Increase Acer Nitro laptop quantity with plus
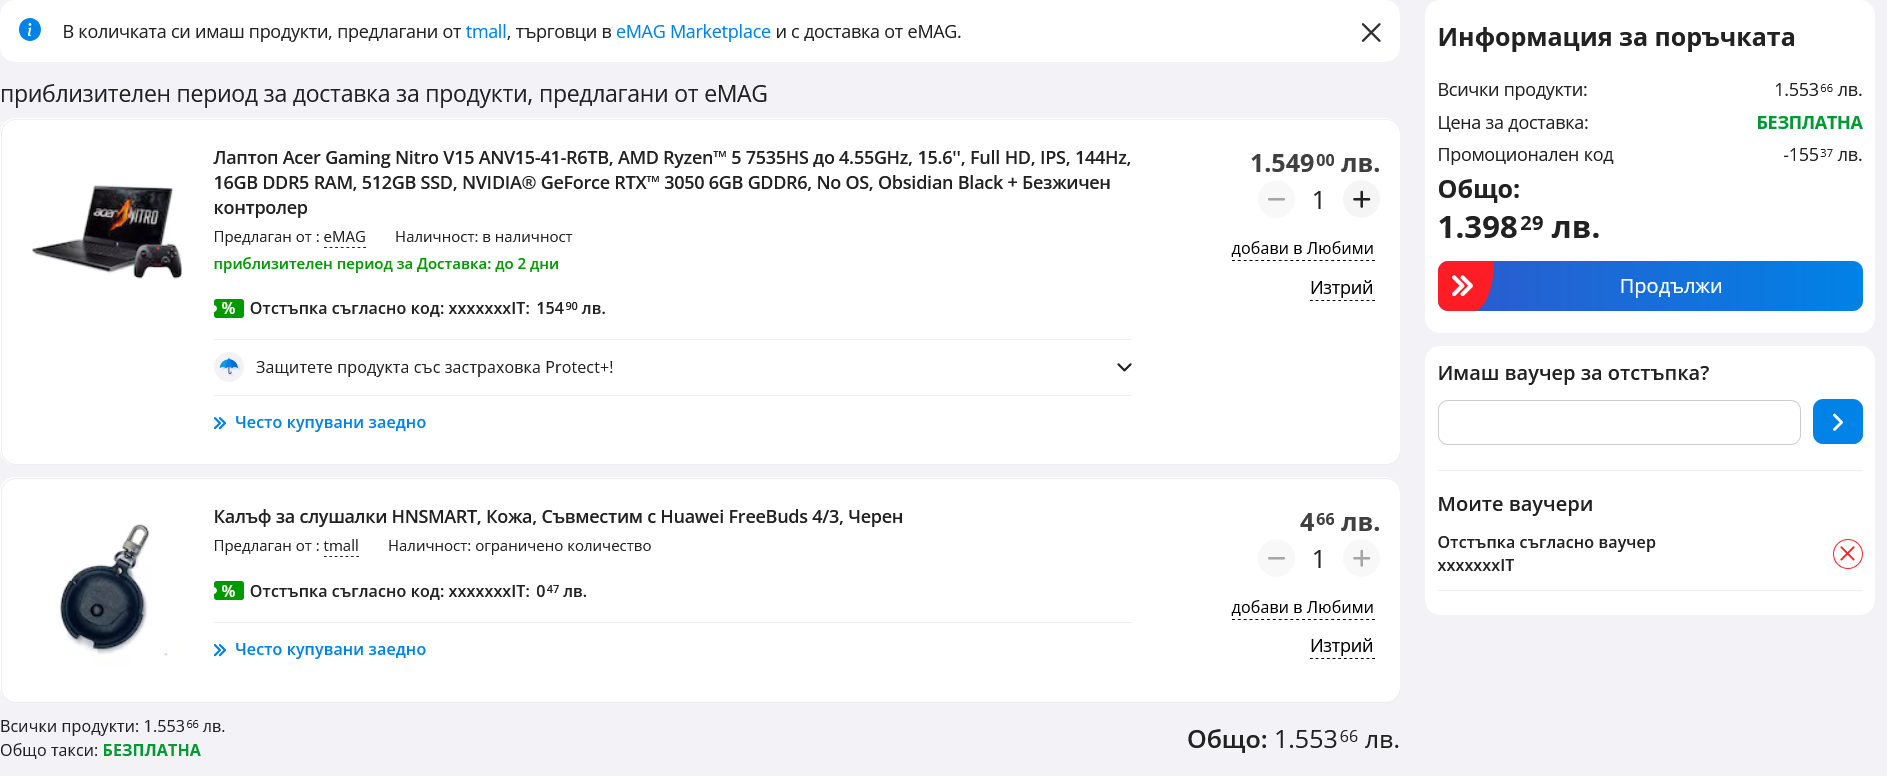The height and width of the screenshot is (776, 1887). 1361,200
